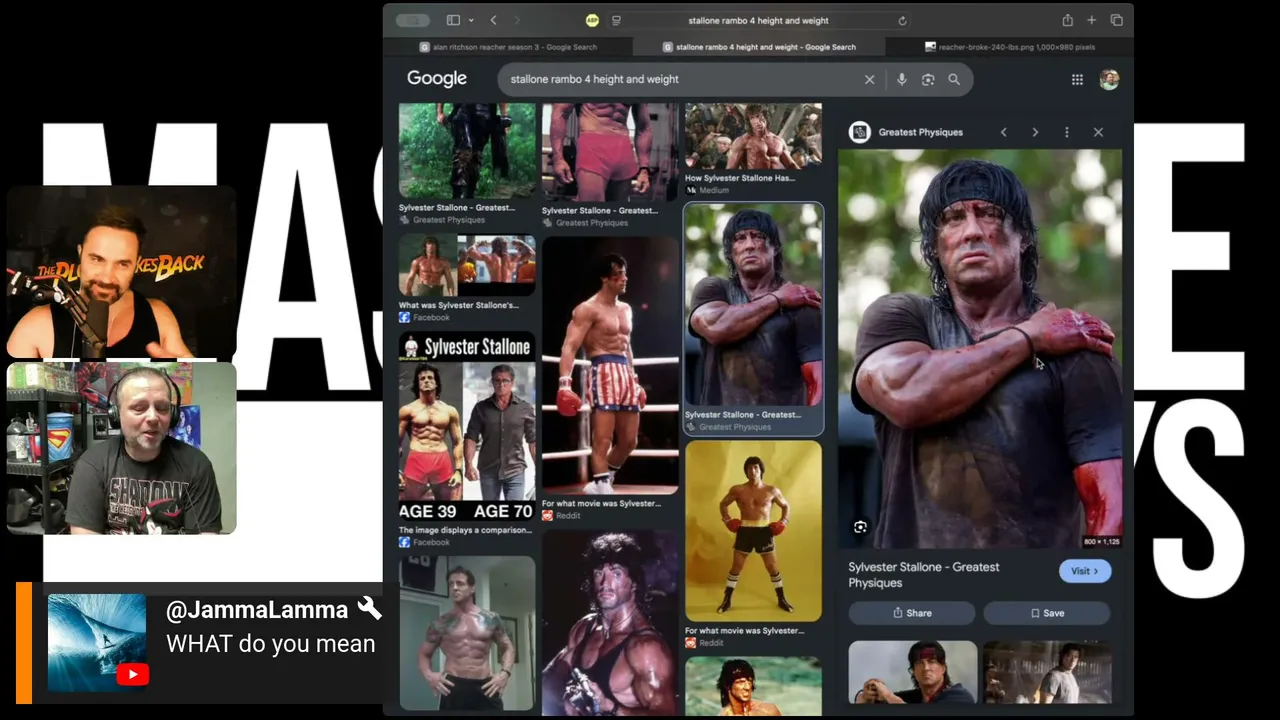
Task: Search by image with Google Lens
Action: click(x=928, y=80)
